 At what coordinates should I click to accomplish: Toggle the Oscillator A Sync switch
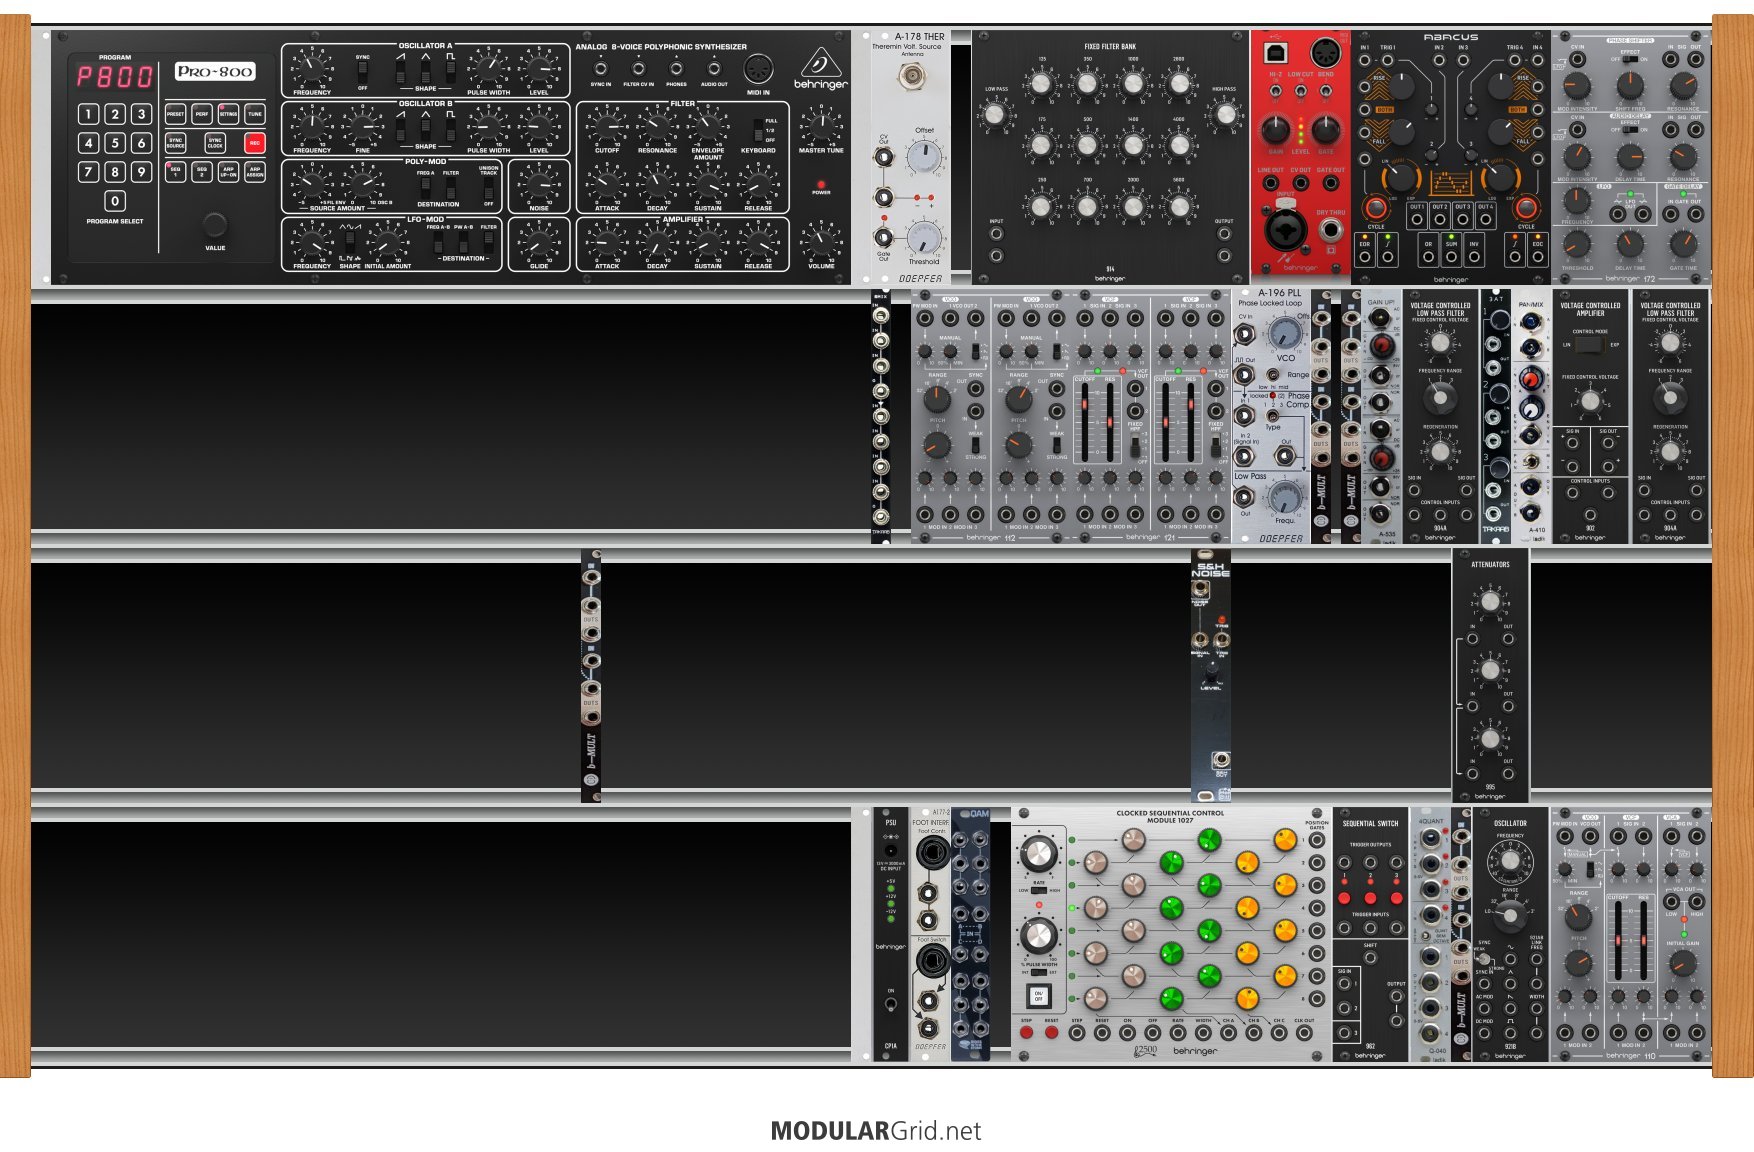[x=362, y=70]
